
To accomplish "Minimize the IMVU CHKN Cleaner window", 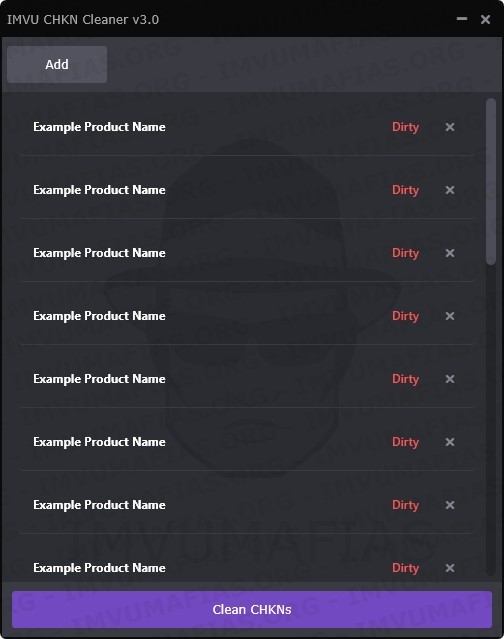I will [462, 19].
